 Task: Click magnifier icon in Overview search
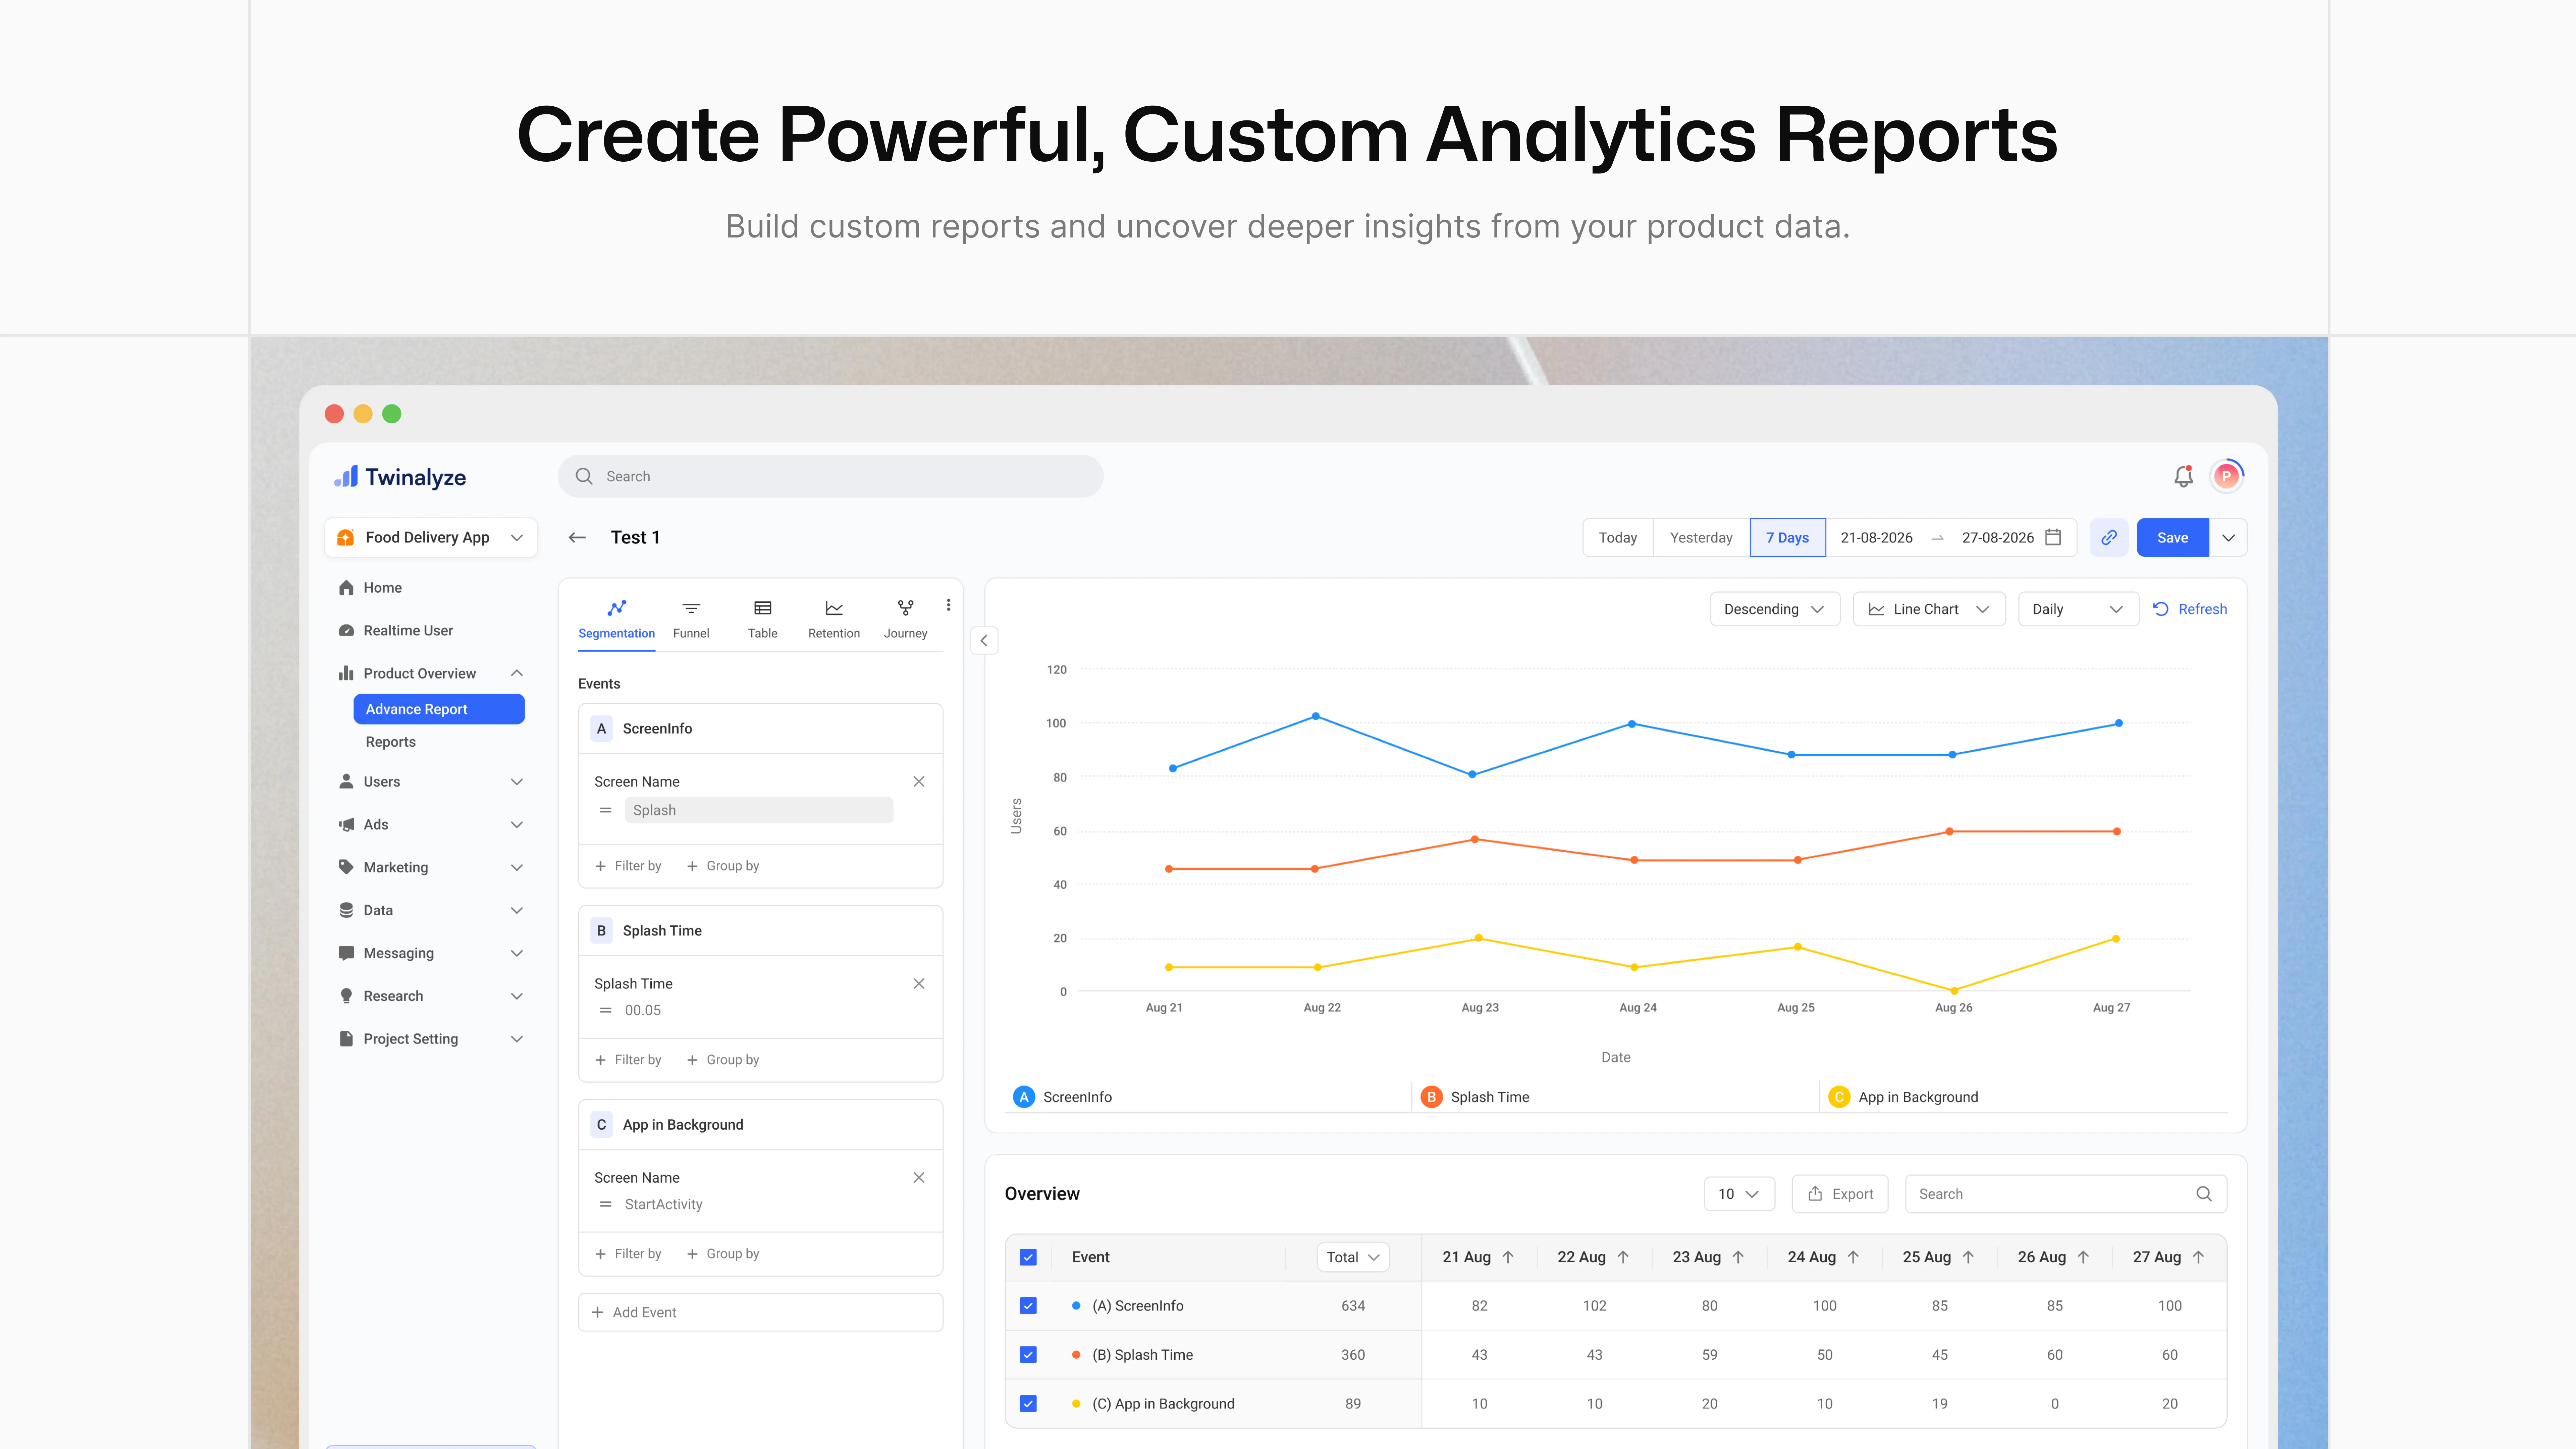[x=2204, y=1194]
